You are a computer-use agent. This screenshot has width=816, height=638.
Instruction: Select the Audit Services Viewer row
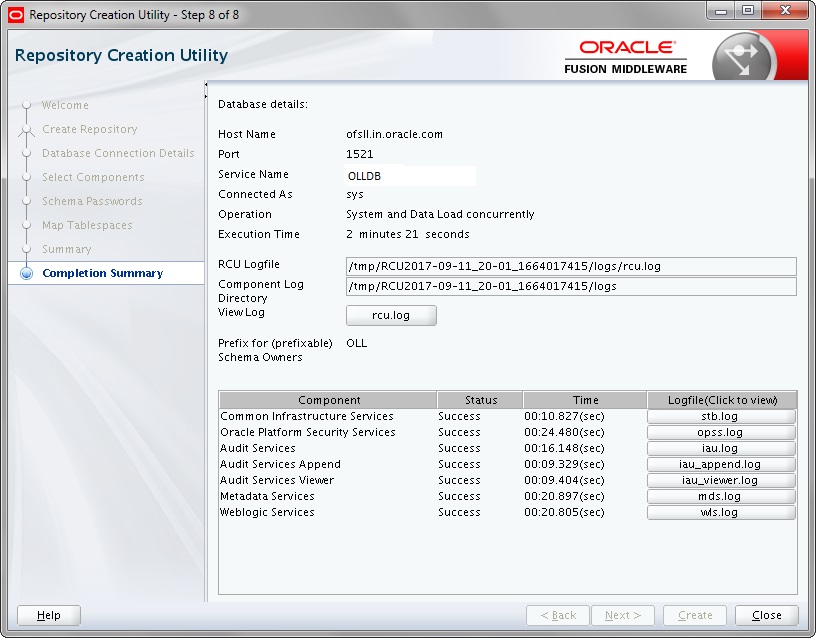coord(507,480)
